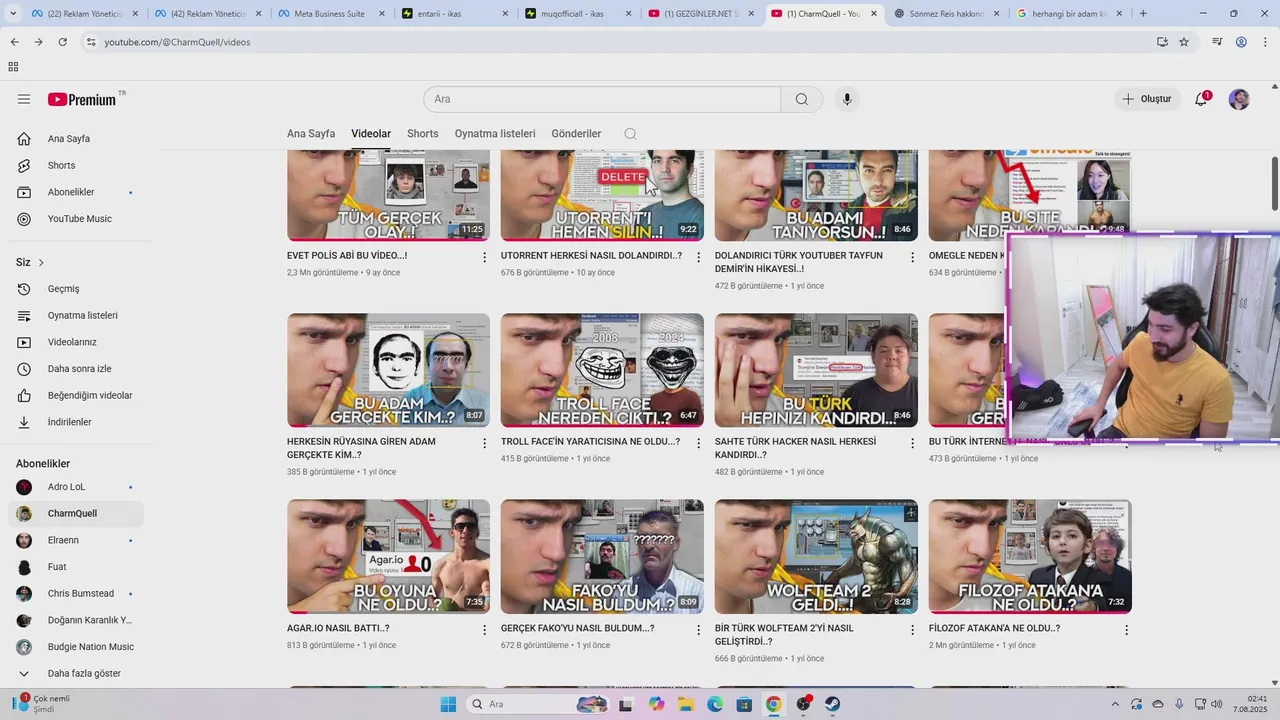This screenshot has height=720, width=1280.
Task: Select the Videolar channel tab
Action: click(x=371, y=134)
